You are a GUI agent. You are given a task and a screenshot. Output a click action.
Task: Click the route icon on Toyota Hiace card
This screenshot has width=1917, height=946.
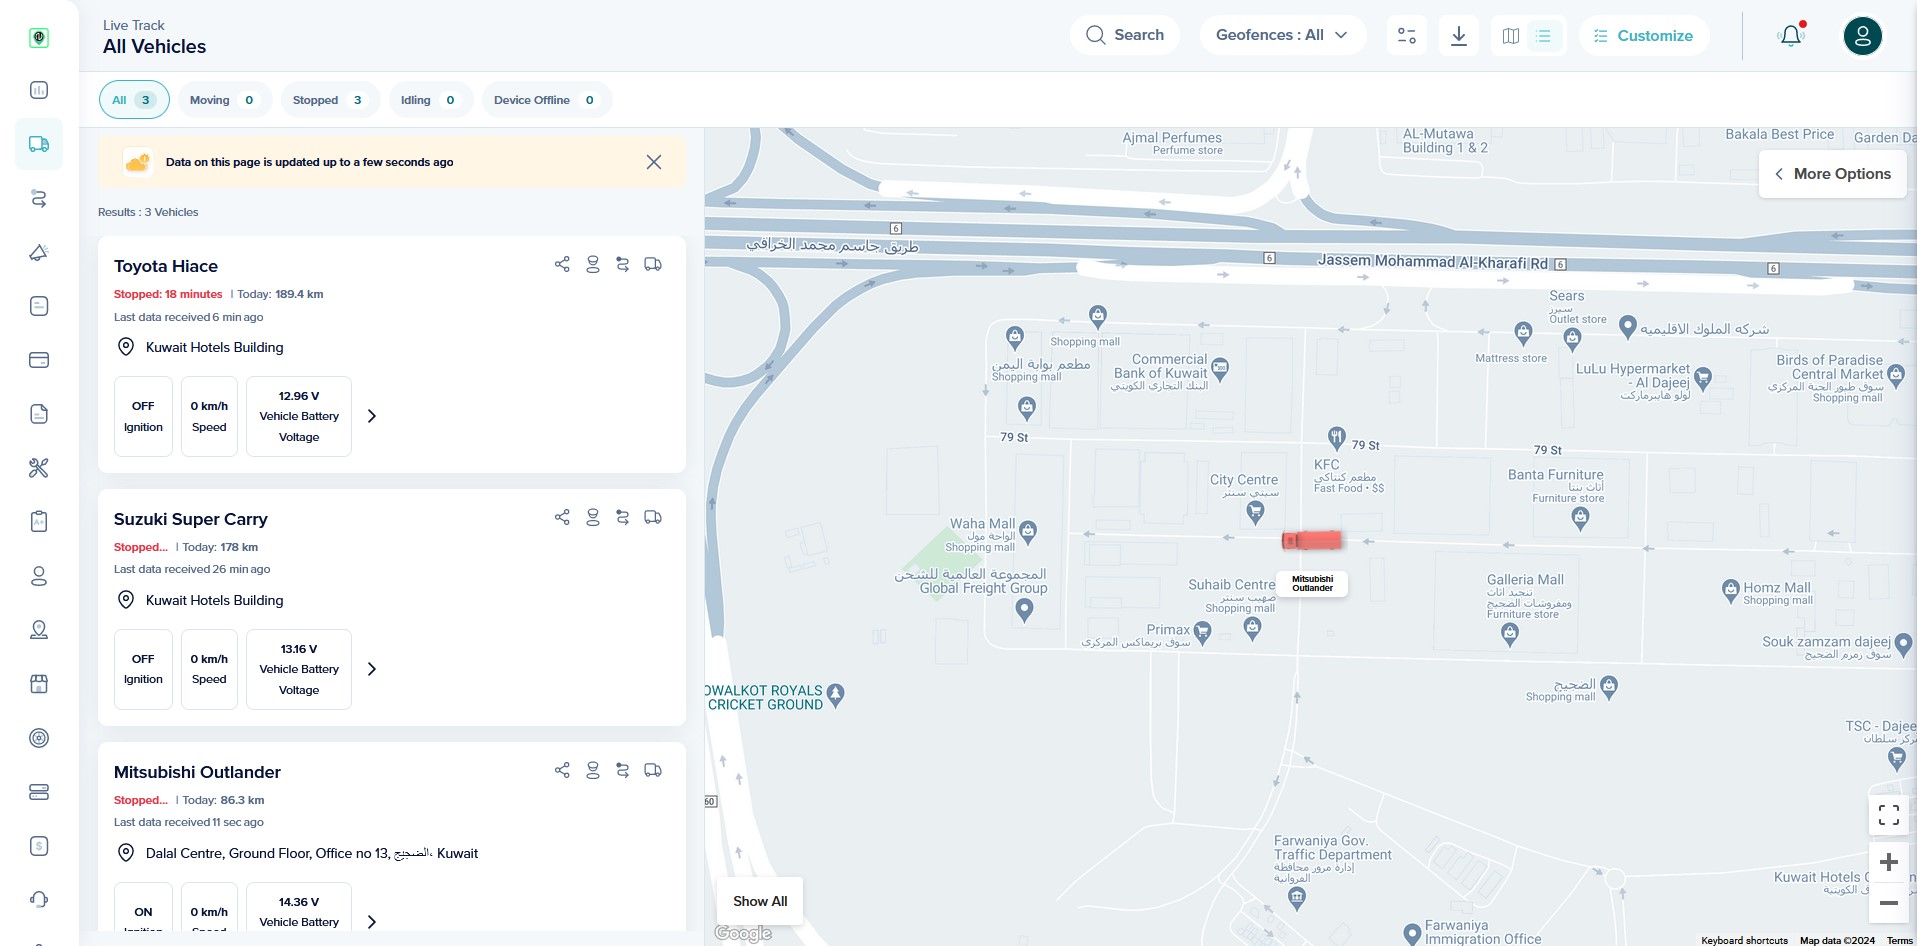(x=623, y=264)
